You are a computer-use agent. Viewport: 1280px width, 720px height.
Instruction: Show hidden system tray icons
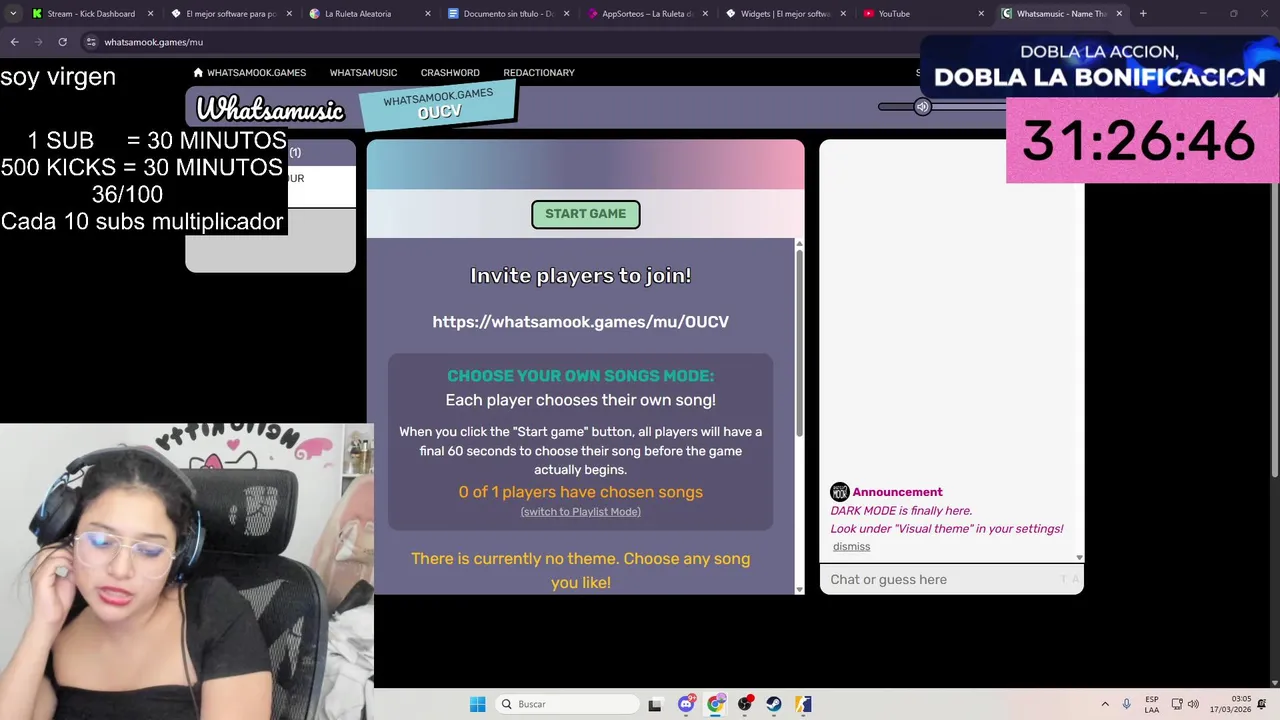click(1105, 704)
